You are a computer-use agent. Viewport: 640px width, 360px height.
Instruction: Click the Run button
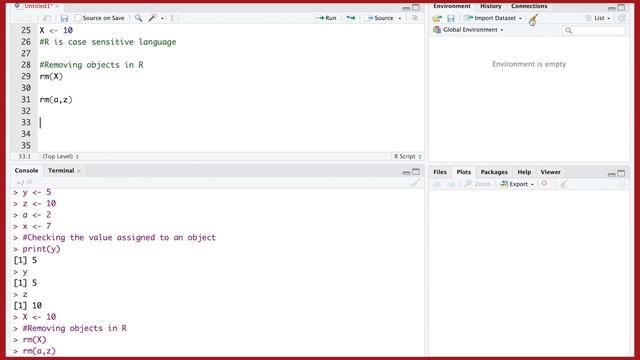tap(326, 18)
